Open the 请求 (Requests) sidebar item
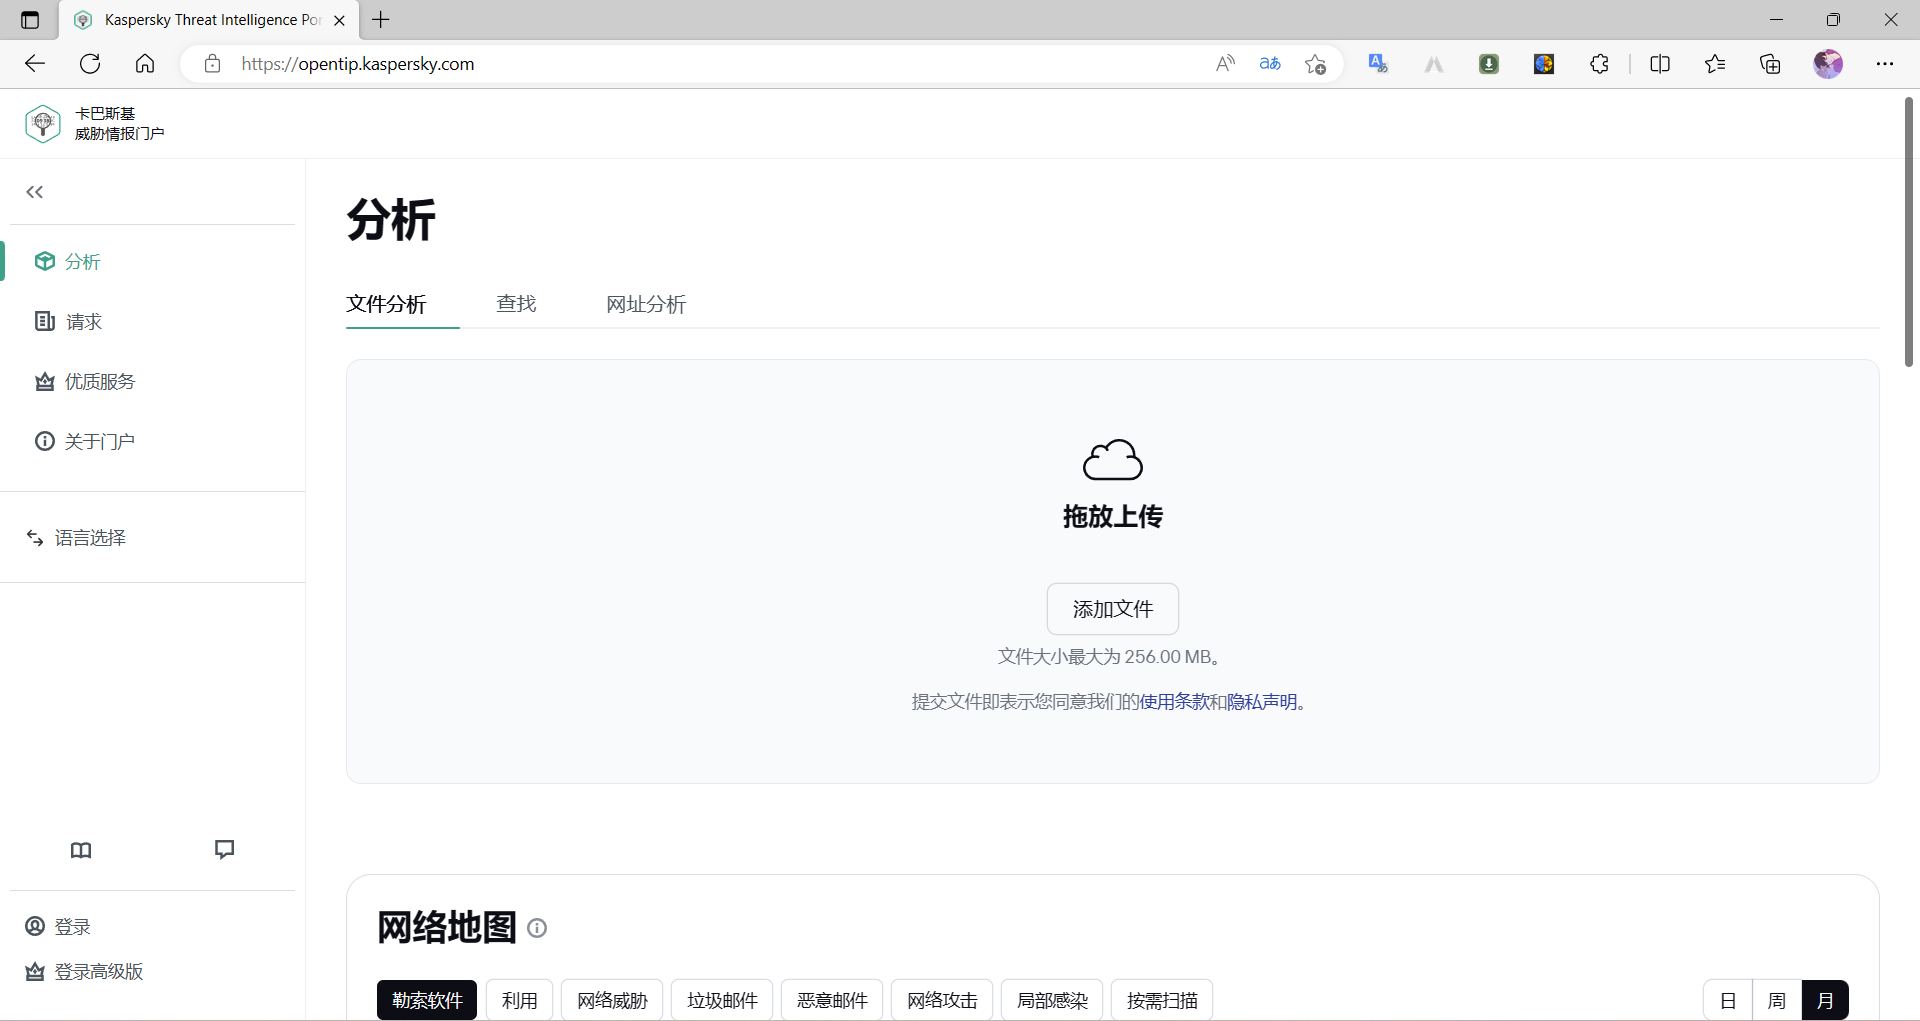This screenshot has height=1021, width=1920. point(83,321)
